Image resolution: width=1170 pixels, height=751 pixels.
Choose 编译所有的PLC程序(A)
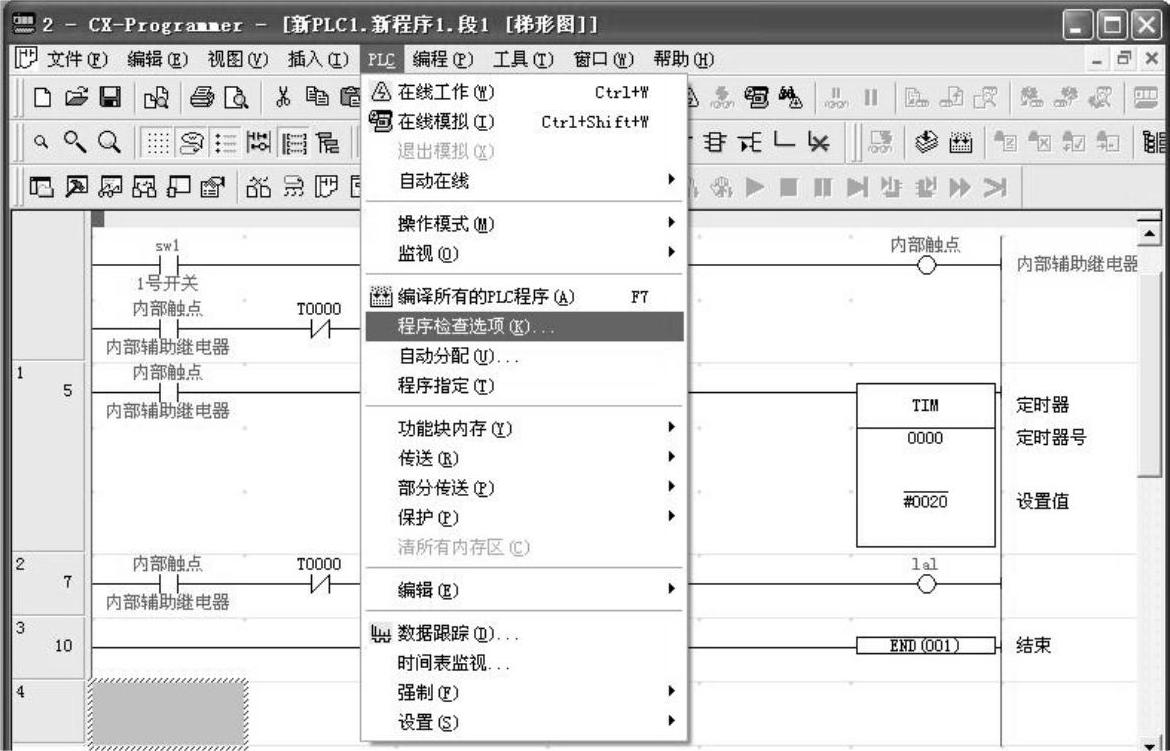tap(525, 297)
